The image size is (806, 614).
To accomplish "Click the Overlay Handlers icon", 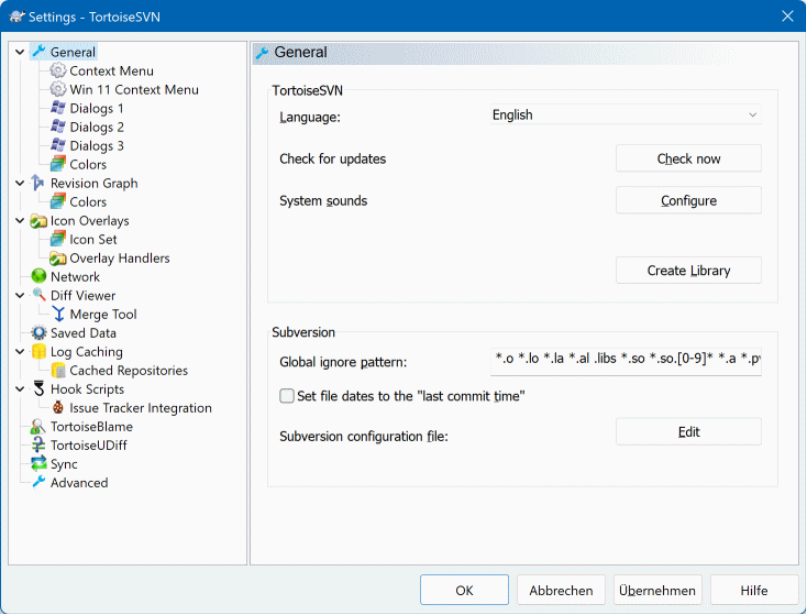I will [x=58, y=258].
